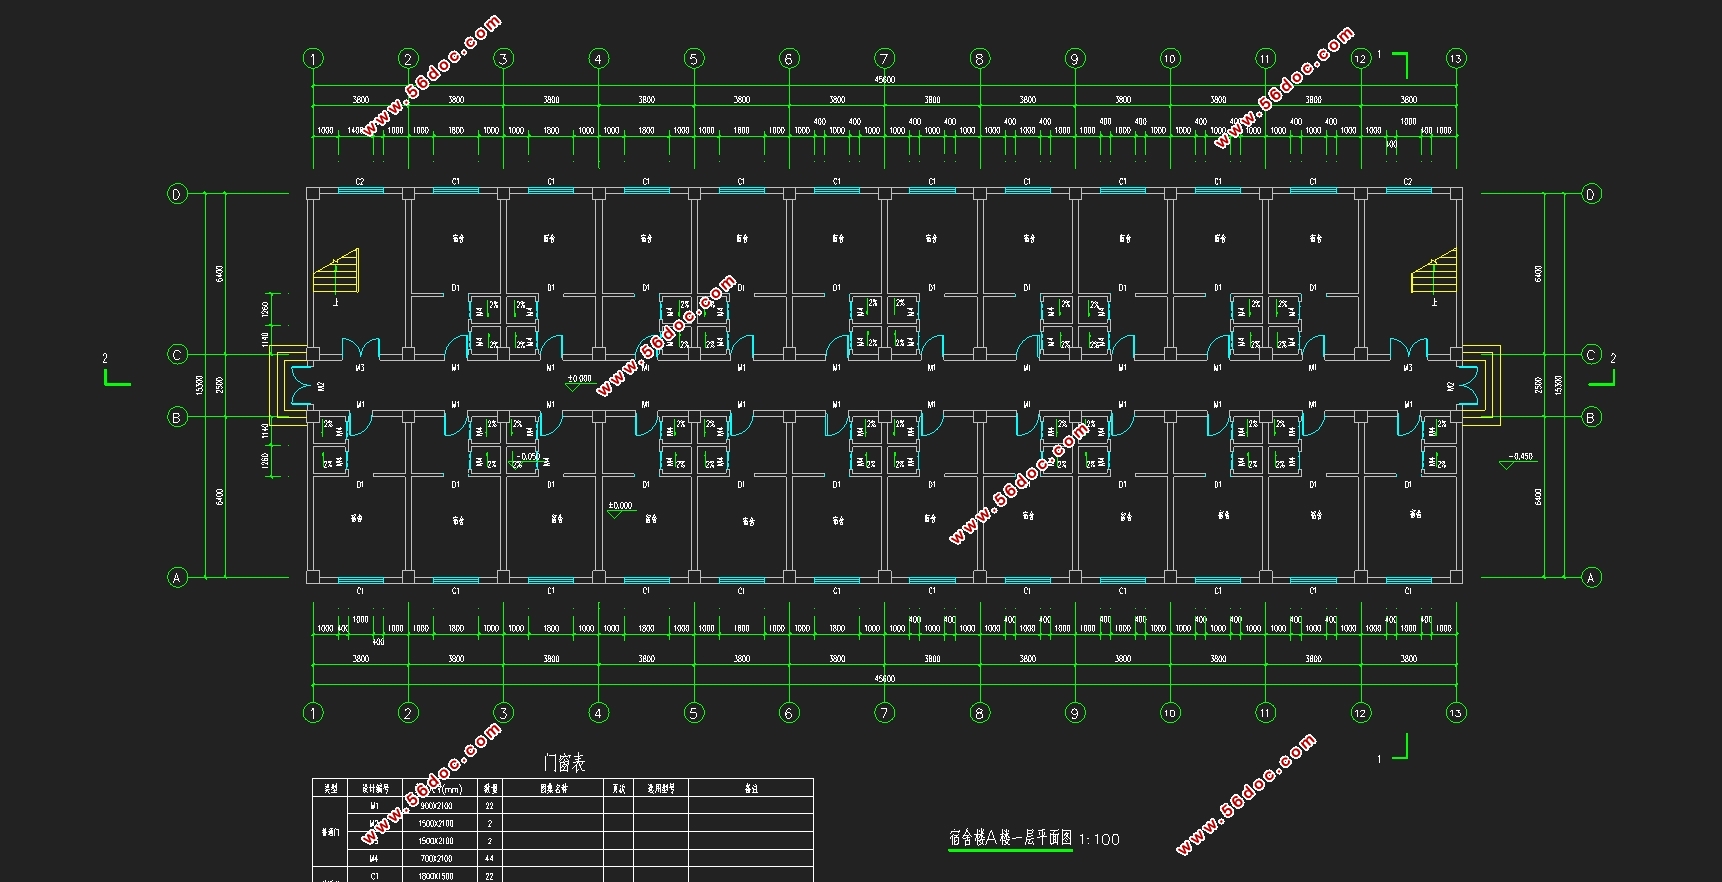Click the section cut marker 2 on the left
1722x882 pixels.
click(113, 373)
